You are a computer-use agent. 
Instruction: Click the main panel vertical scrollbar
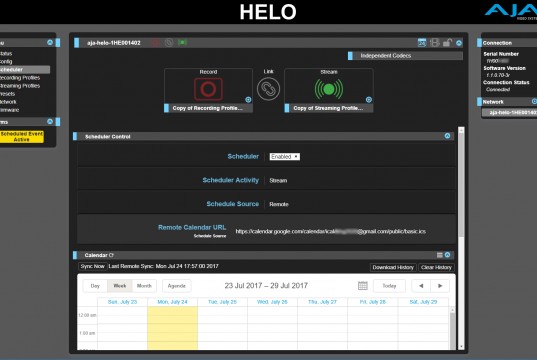461,185
